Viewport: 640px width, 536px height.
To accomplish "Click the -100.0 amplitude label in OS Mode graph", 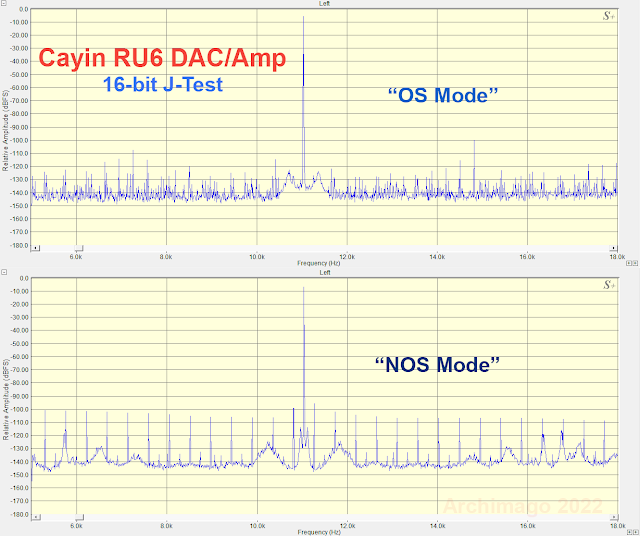I will click(x=20, y=140).
